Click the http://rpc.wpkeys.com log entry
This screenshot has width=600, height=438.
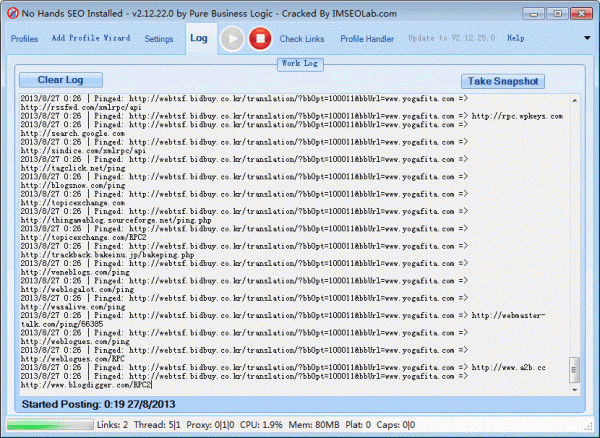tap(517, 116)
